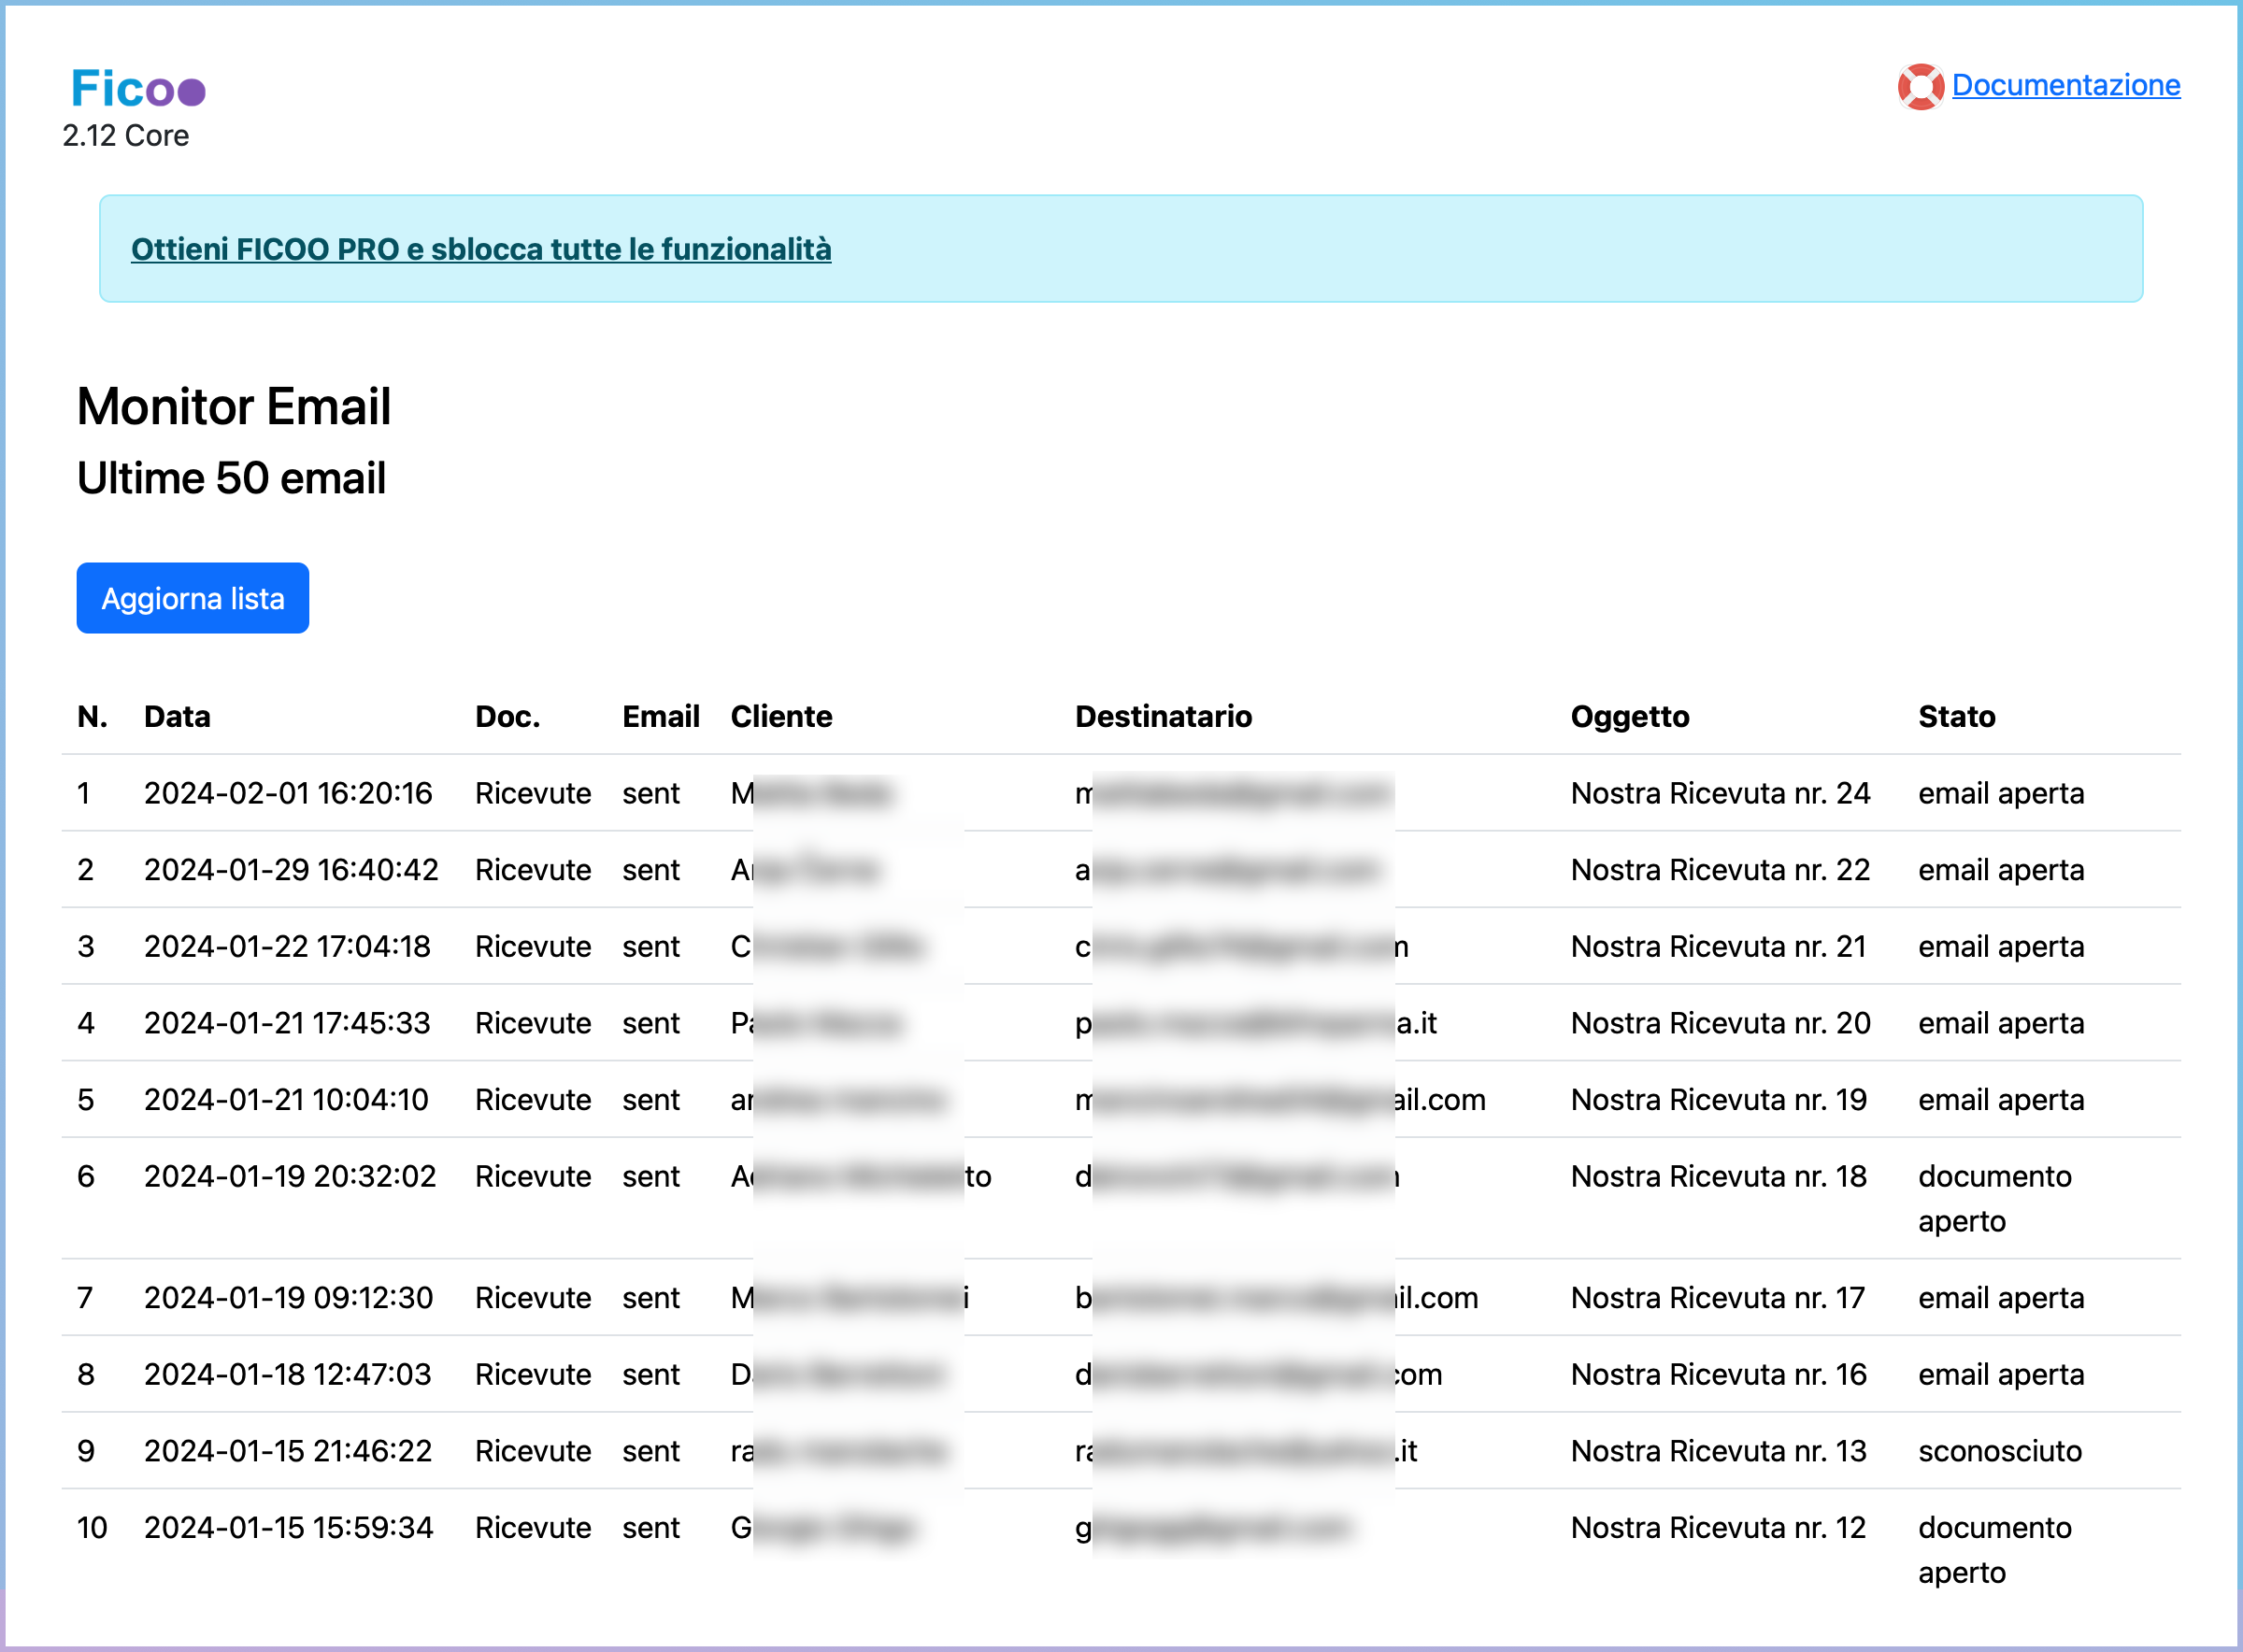The height and width of the screenshot is (1652, 2243).
Task: Click the 'Ultime 50 email' heading
Action: tap(231, 478)
